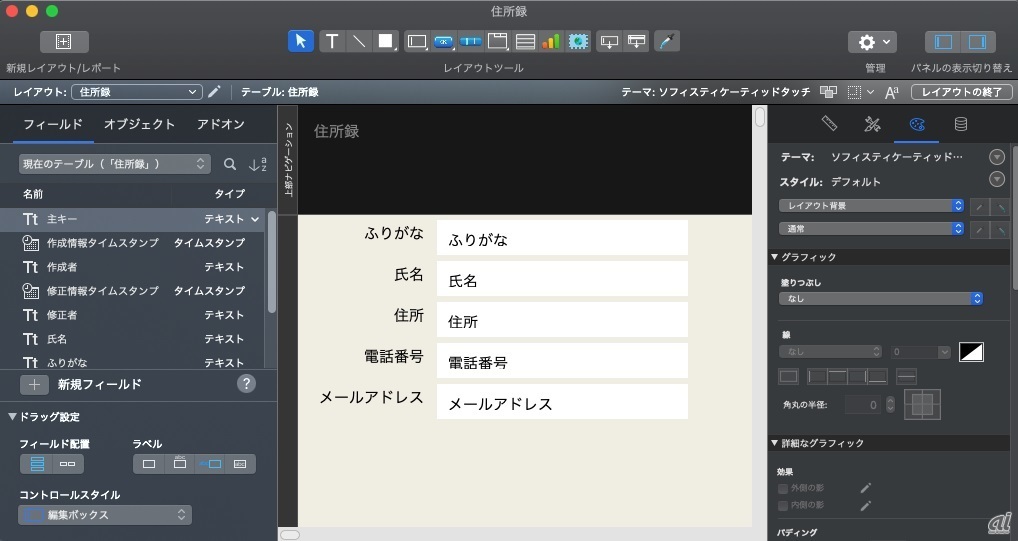The image size is (1018, 541).
Task: Open the 塗りつぶし fill dropdown
Action: (881, 298)
